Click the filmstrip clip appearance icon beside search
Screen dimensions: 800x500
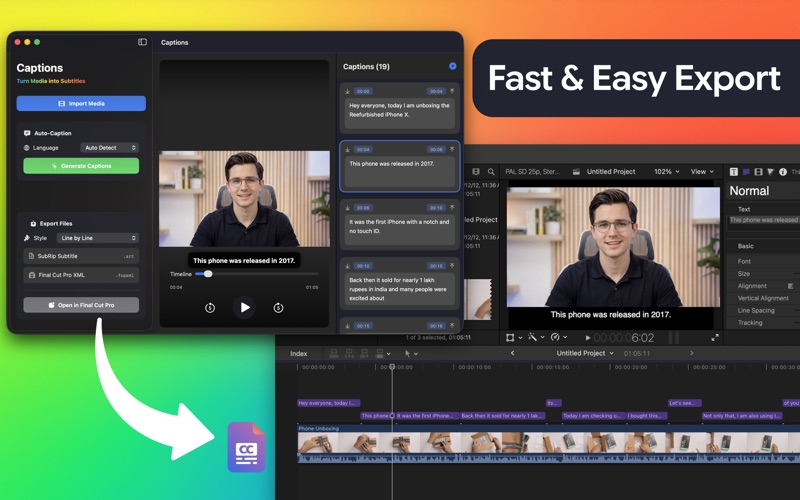[x=476, y=172]
